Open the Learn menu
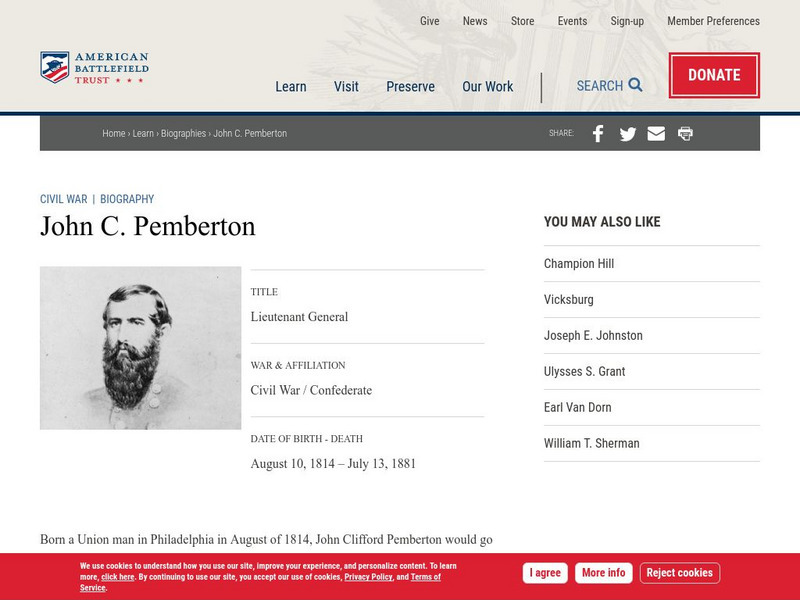Screen dimensions: 800x600 coord(291,87)
